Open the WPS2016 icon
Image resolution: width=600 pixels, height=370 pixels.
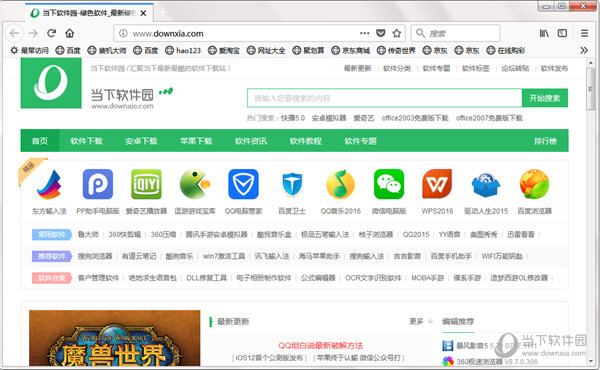437,184
